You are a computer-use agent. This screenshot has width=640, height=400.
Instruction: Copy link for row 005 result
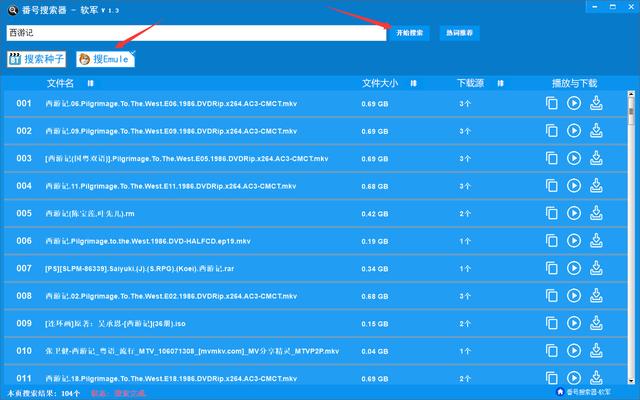551,213
